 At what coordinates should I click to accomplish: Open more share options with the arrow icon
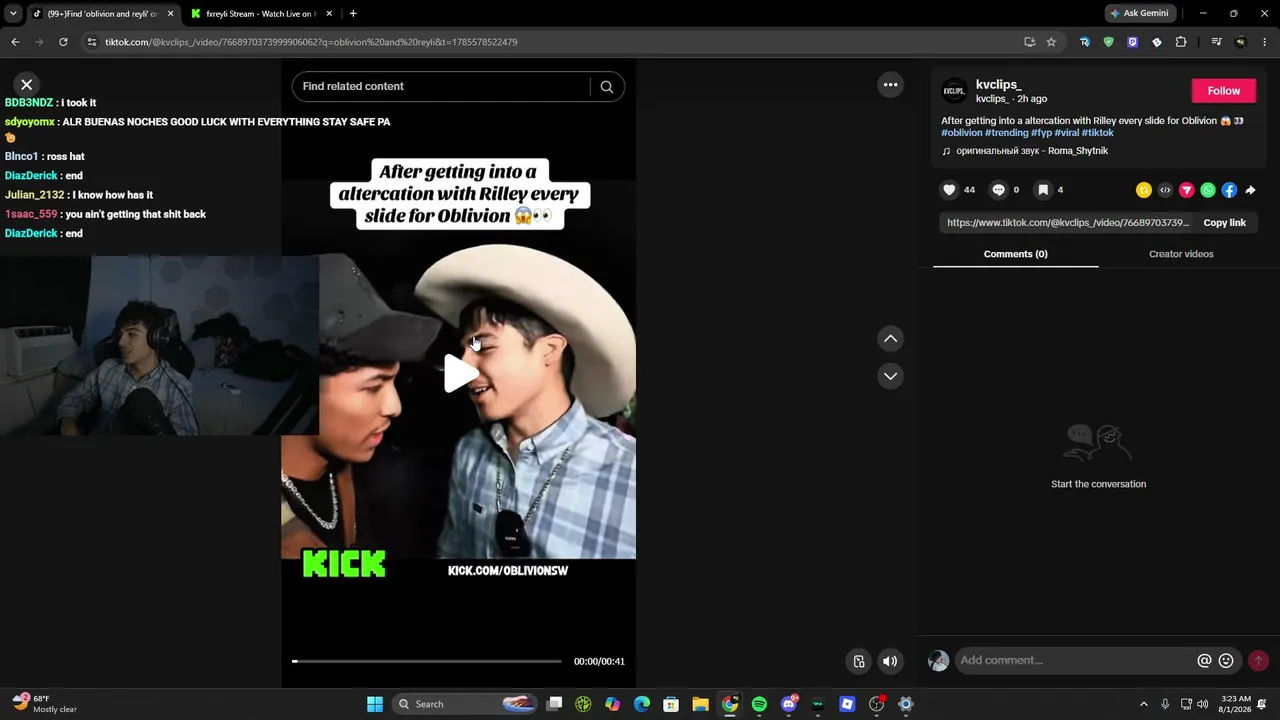[x=1250, y=190]
